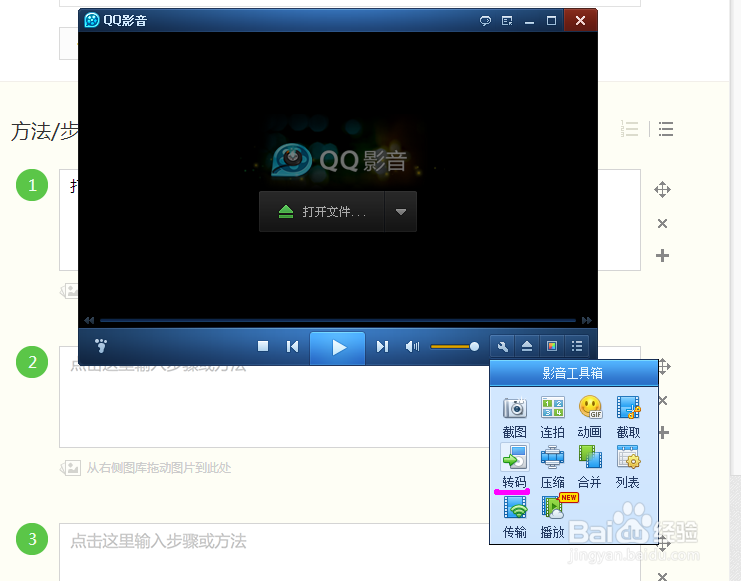The height and width of the screenshot is (581, 741).
Task: Mute the volume speaker icon
Action: [412, 347]
